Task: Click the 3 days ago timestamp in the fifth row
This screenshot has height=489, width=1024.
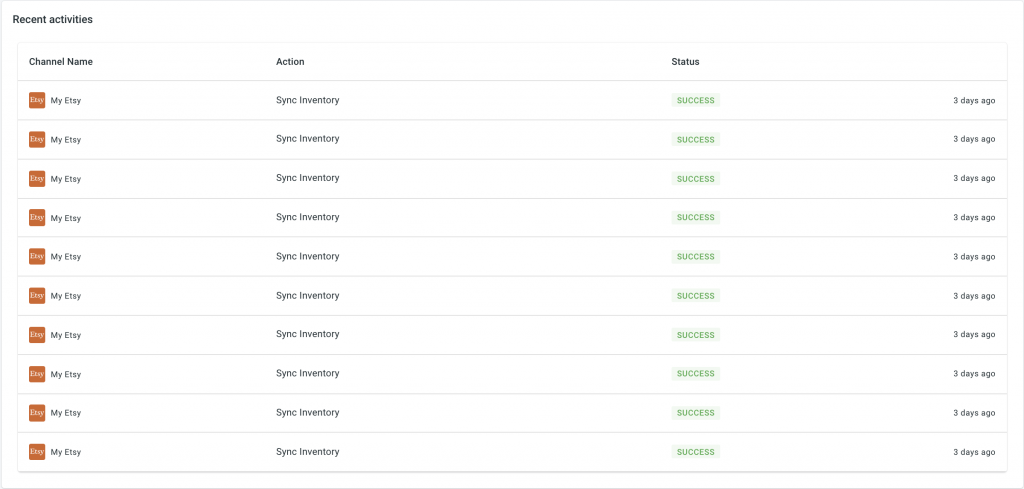Action: (x=974, y=257)
